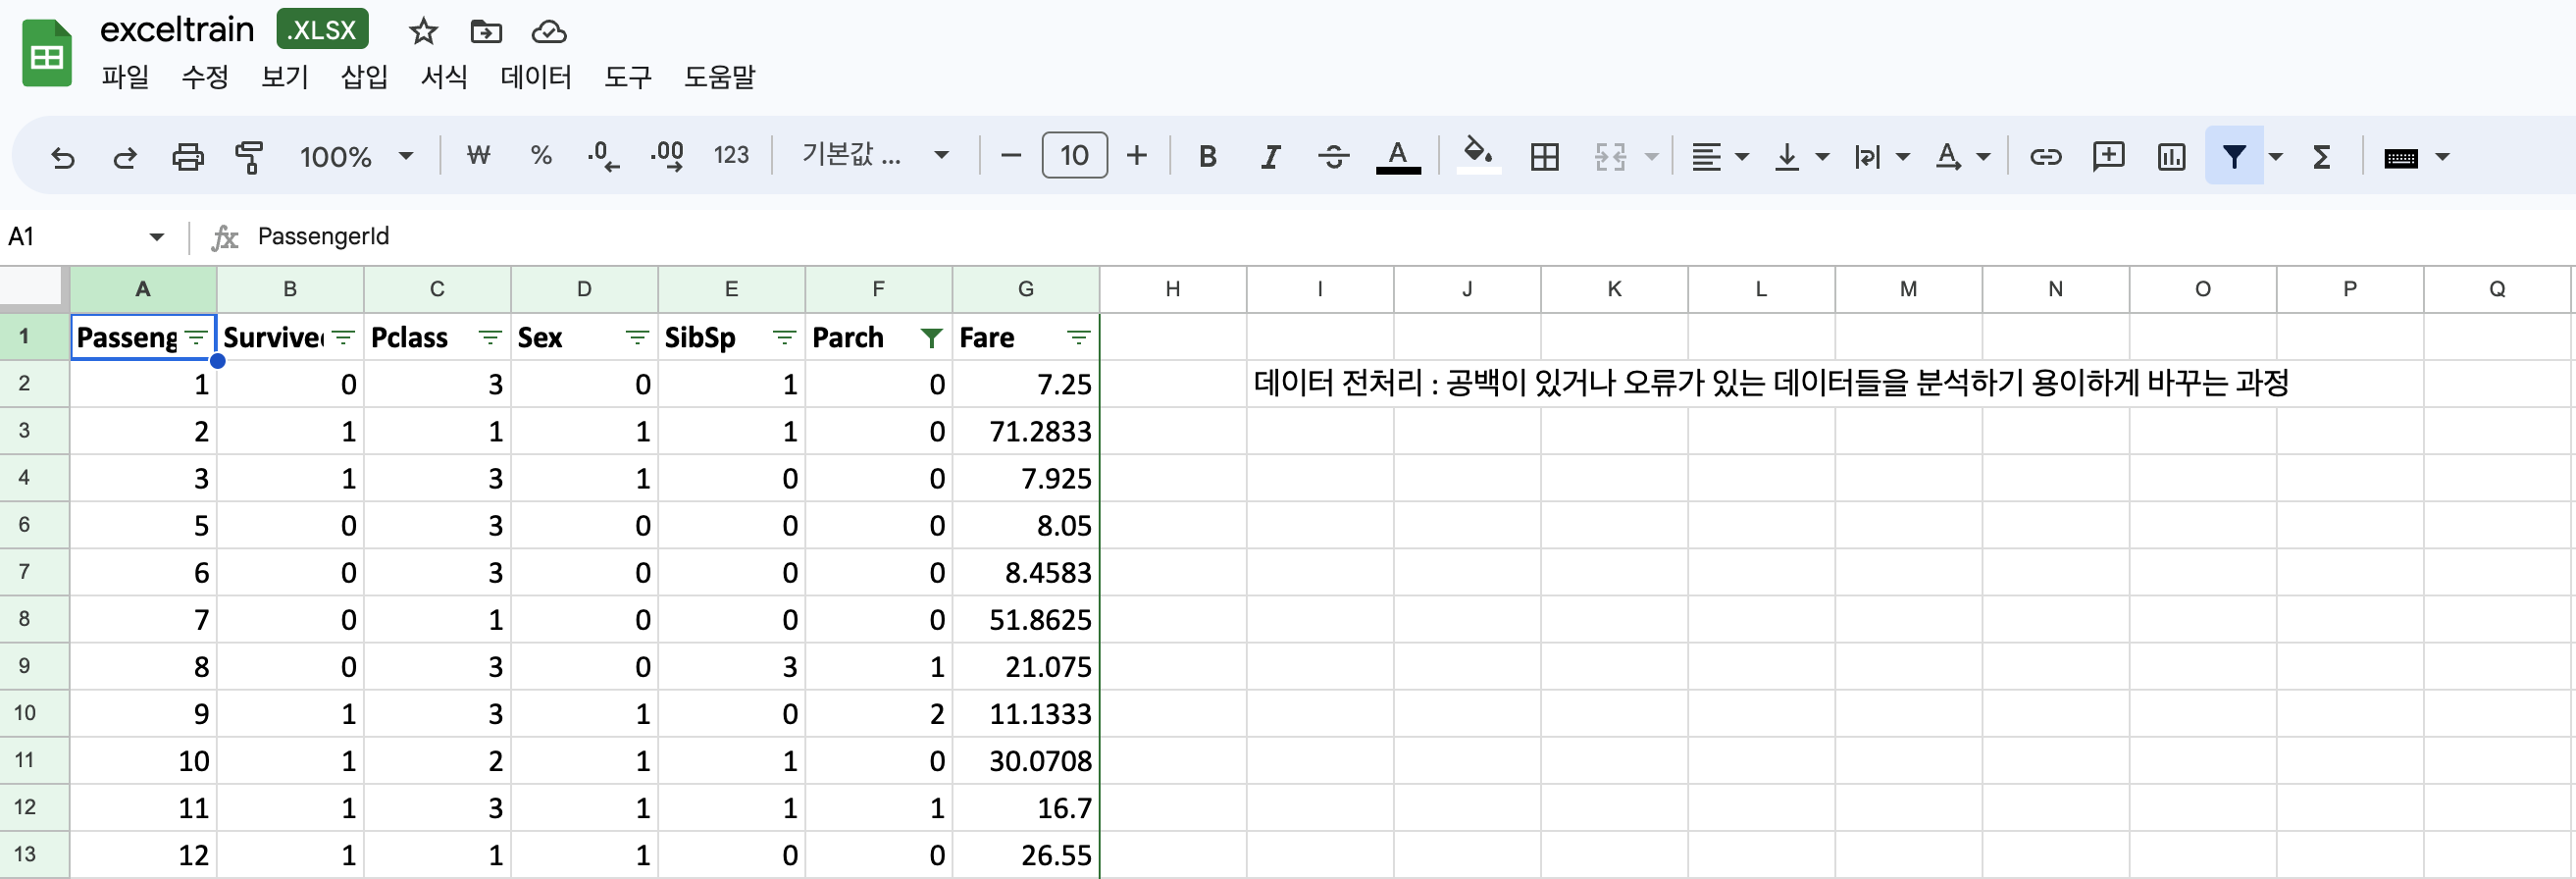Open filter on PassengerId column header
Viewport: 2576px width, 879px height.
(x=196, y=337)
